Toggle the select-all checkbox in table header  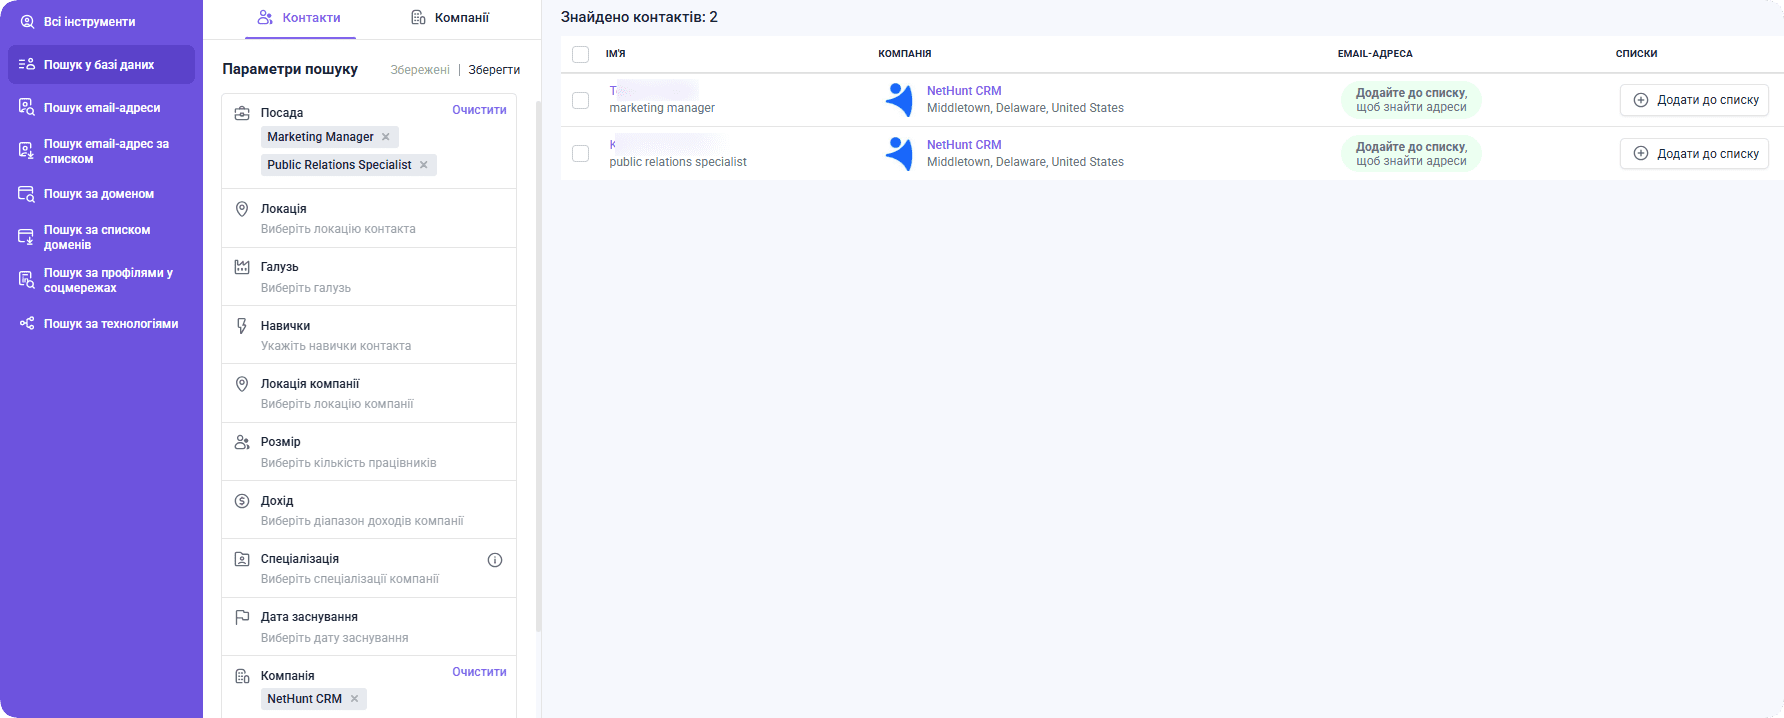pos(580,54)
